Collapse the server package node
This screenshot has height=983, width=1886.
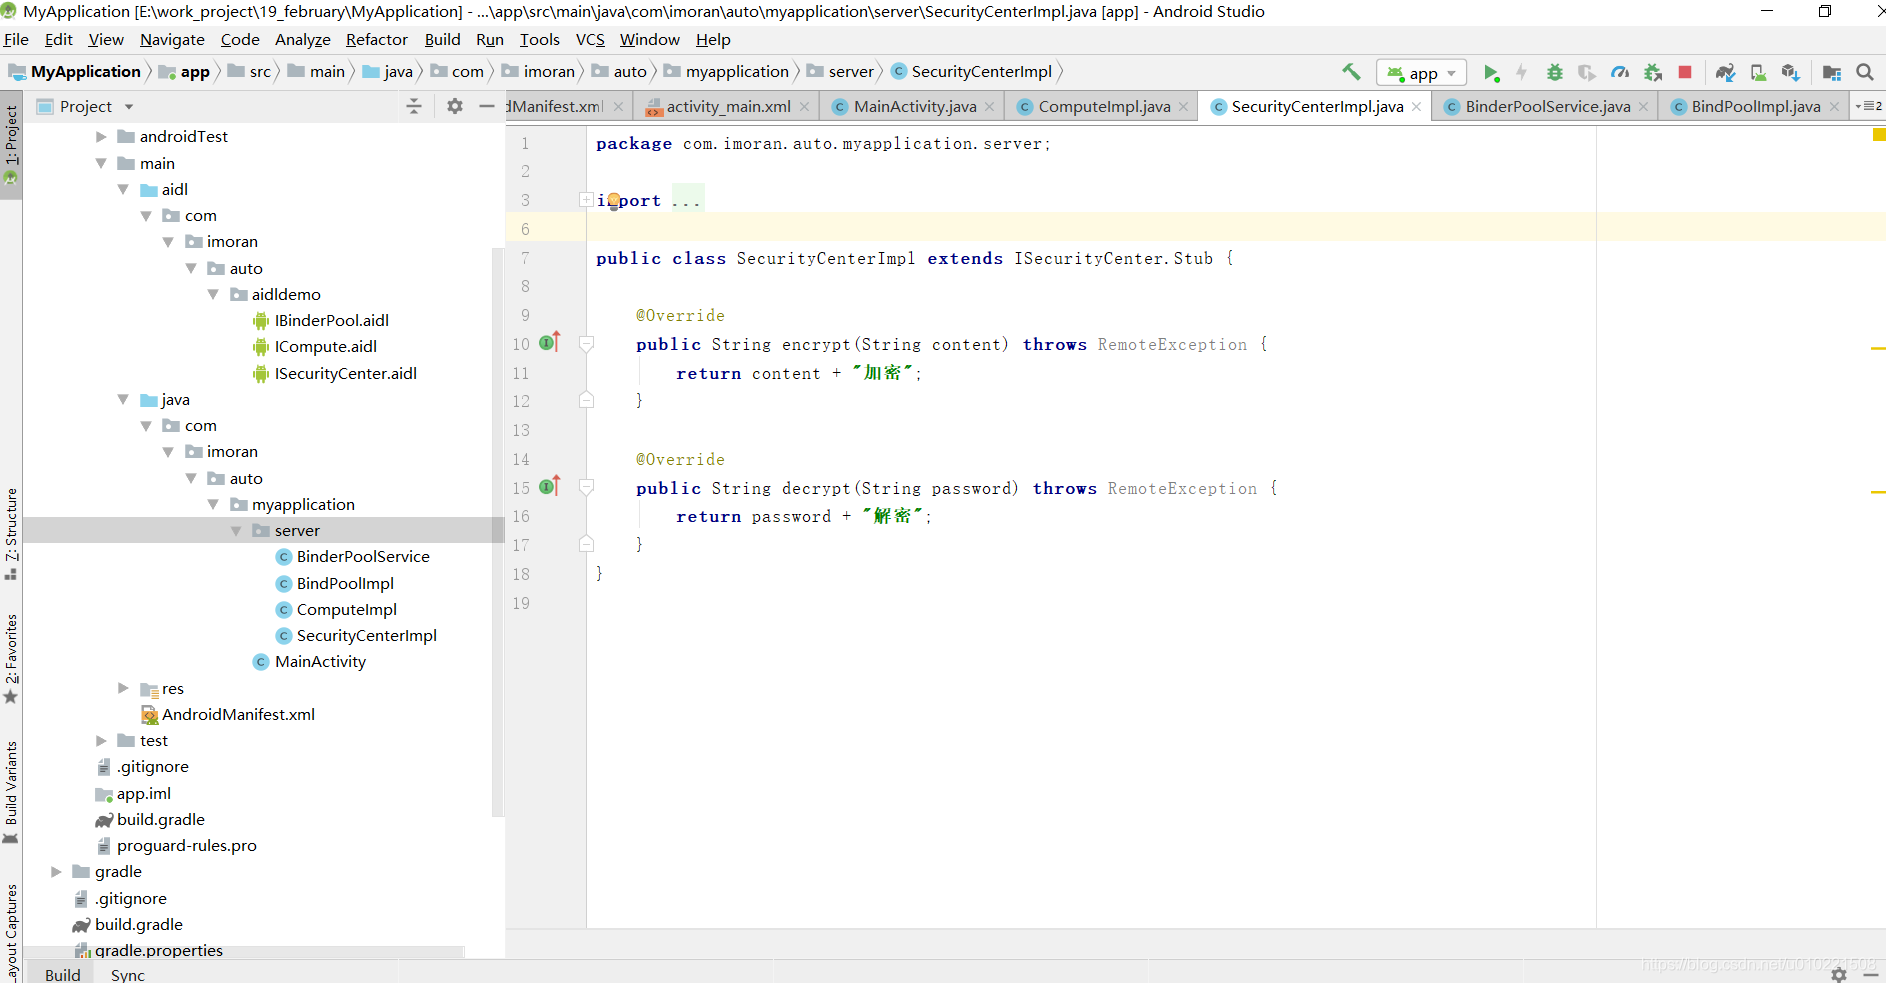click(236, 530)
